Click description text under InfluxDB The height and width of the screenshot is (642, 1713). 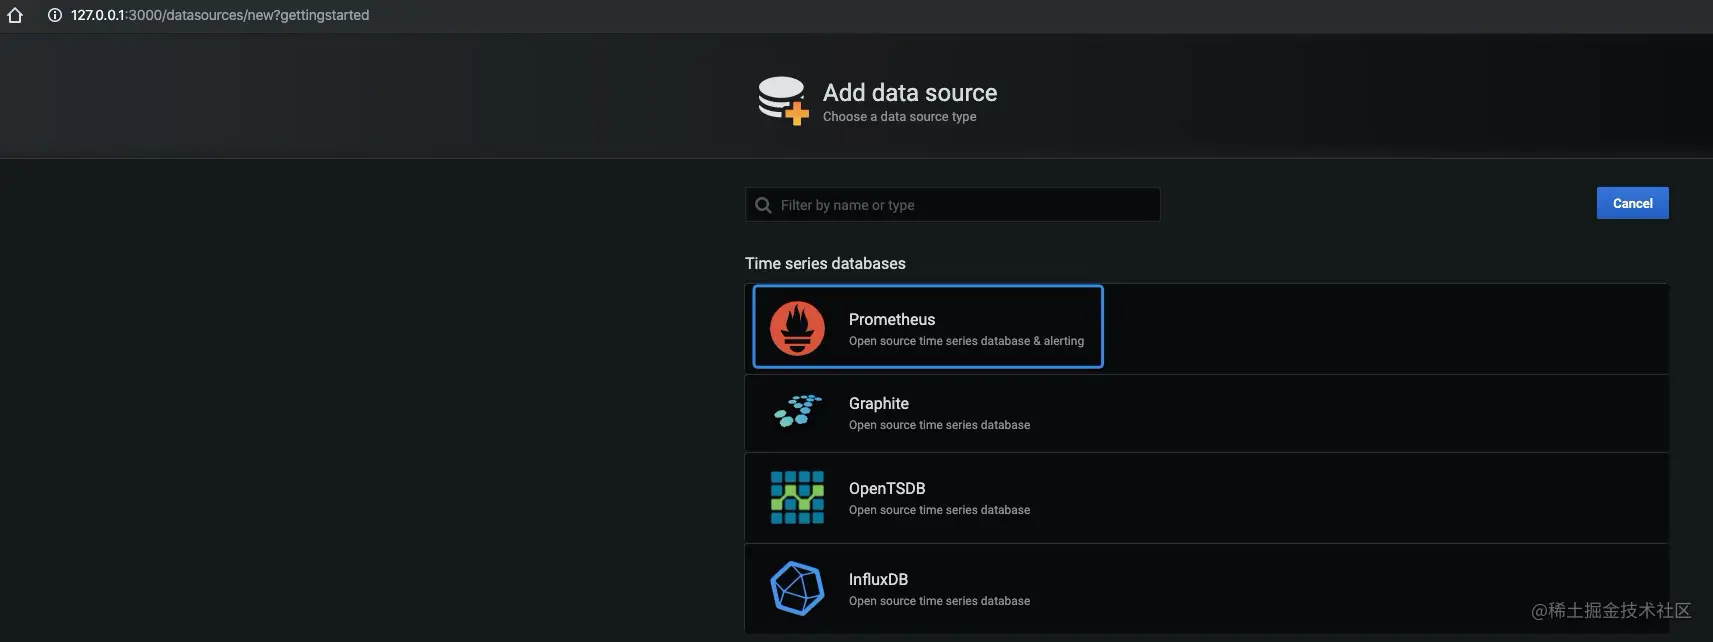point(939,601)
